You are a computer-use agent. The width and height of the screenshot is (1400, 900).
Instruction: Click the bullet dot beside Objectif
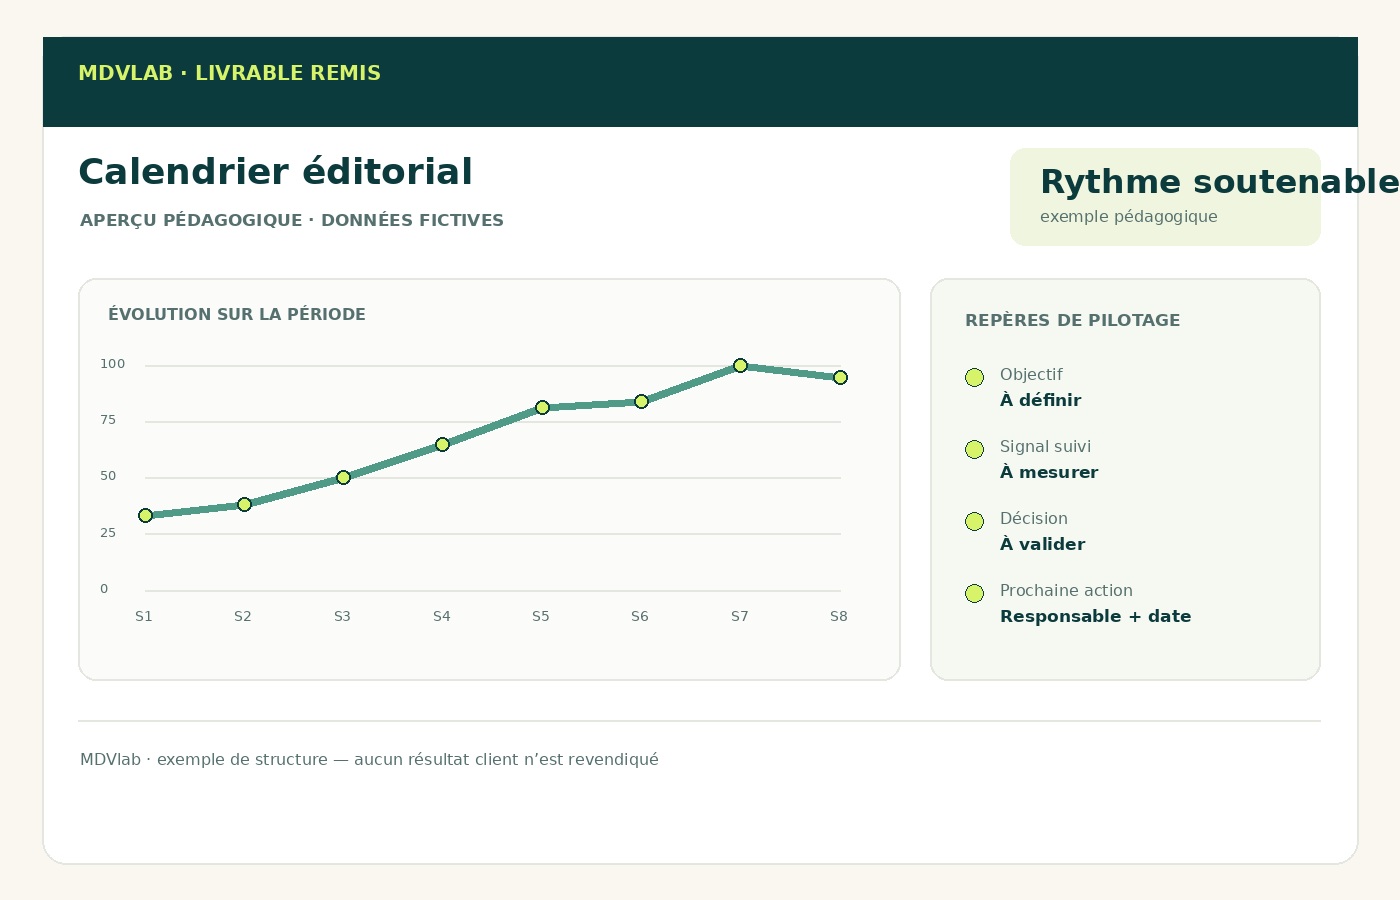[x=974, y=377]
